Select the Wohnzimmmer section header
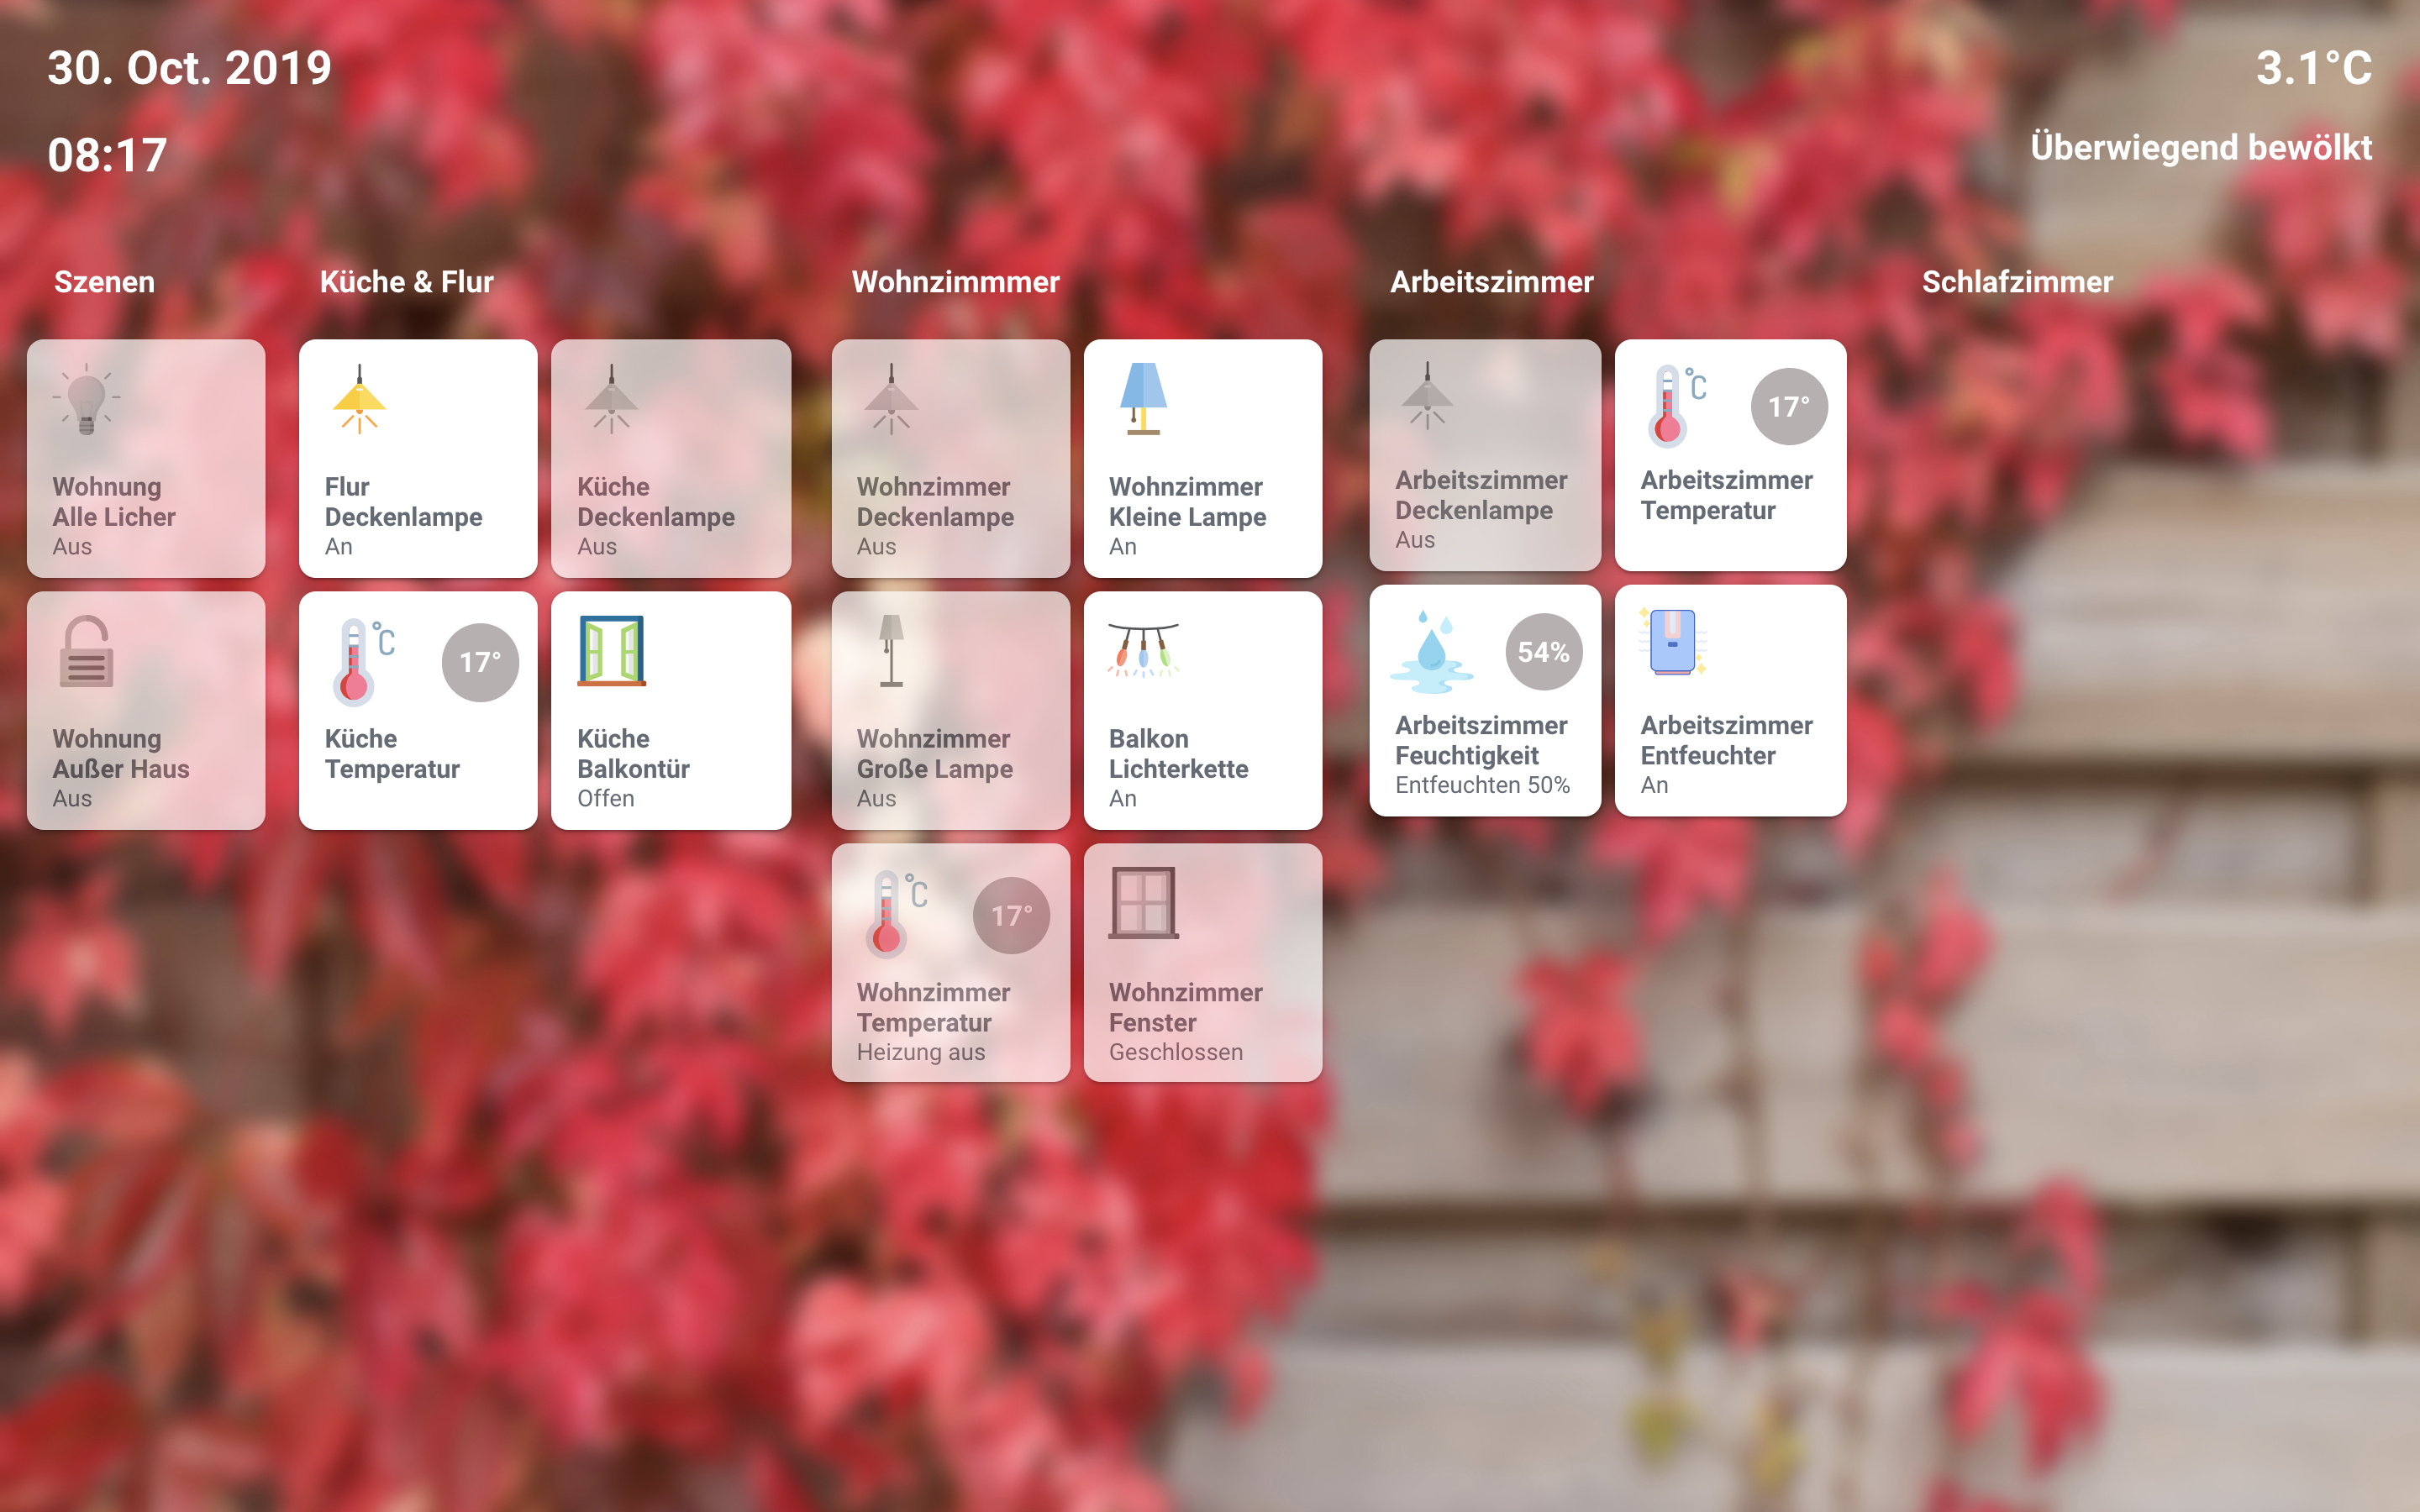Viewport: 2420px width, 1512px height. [x=955, y=281]
